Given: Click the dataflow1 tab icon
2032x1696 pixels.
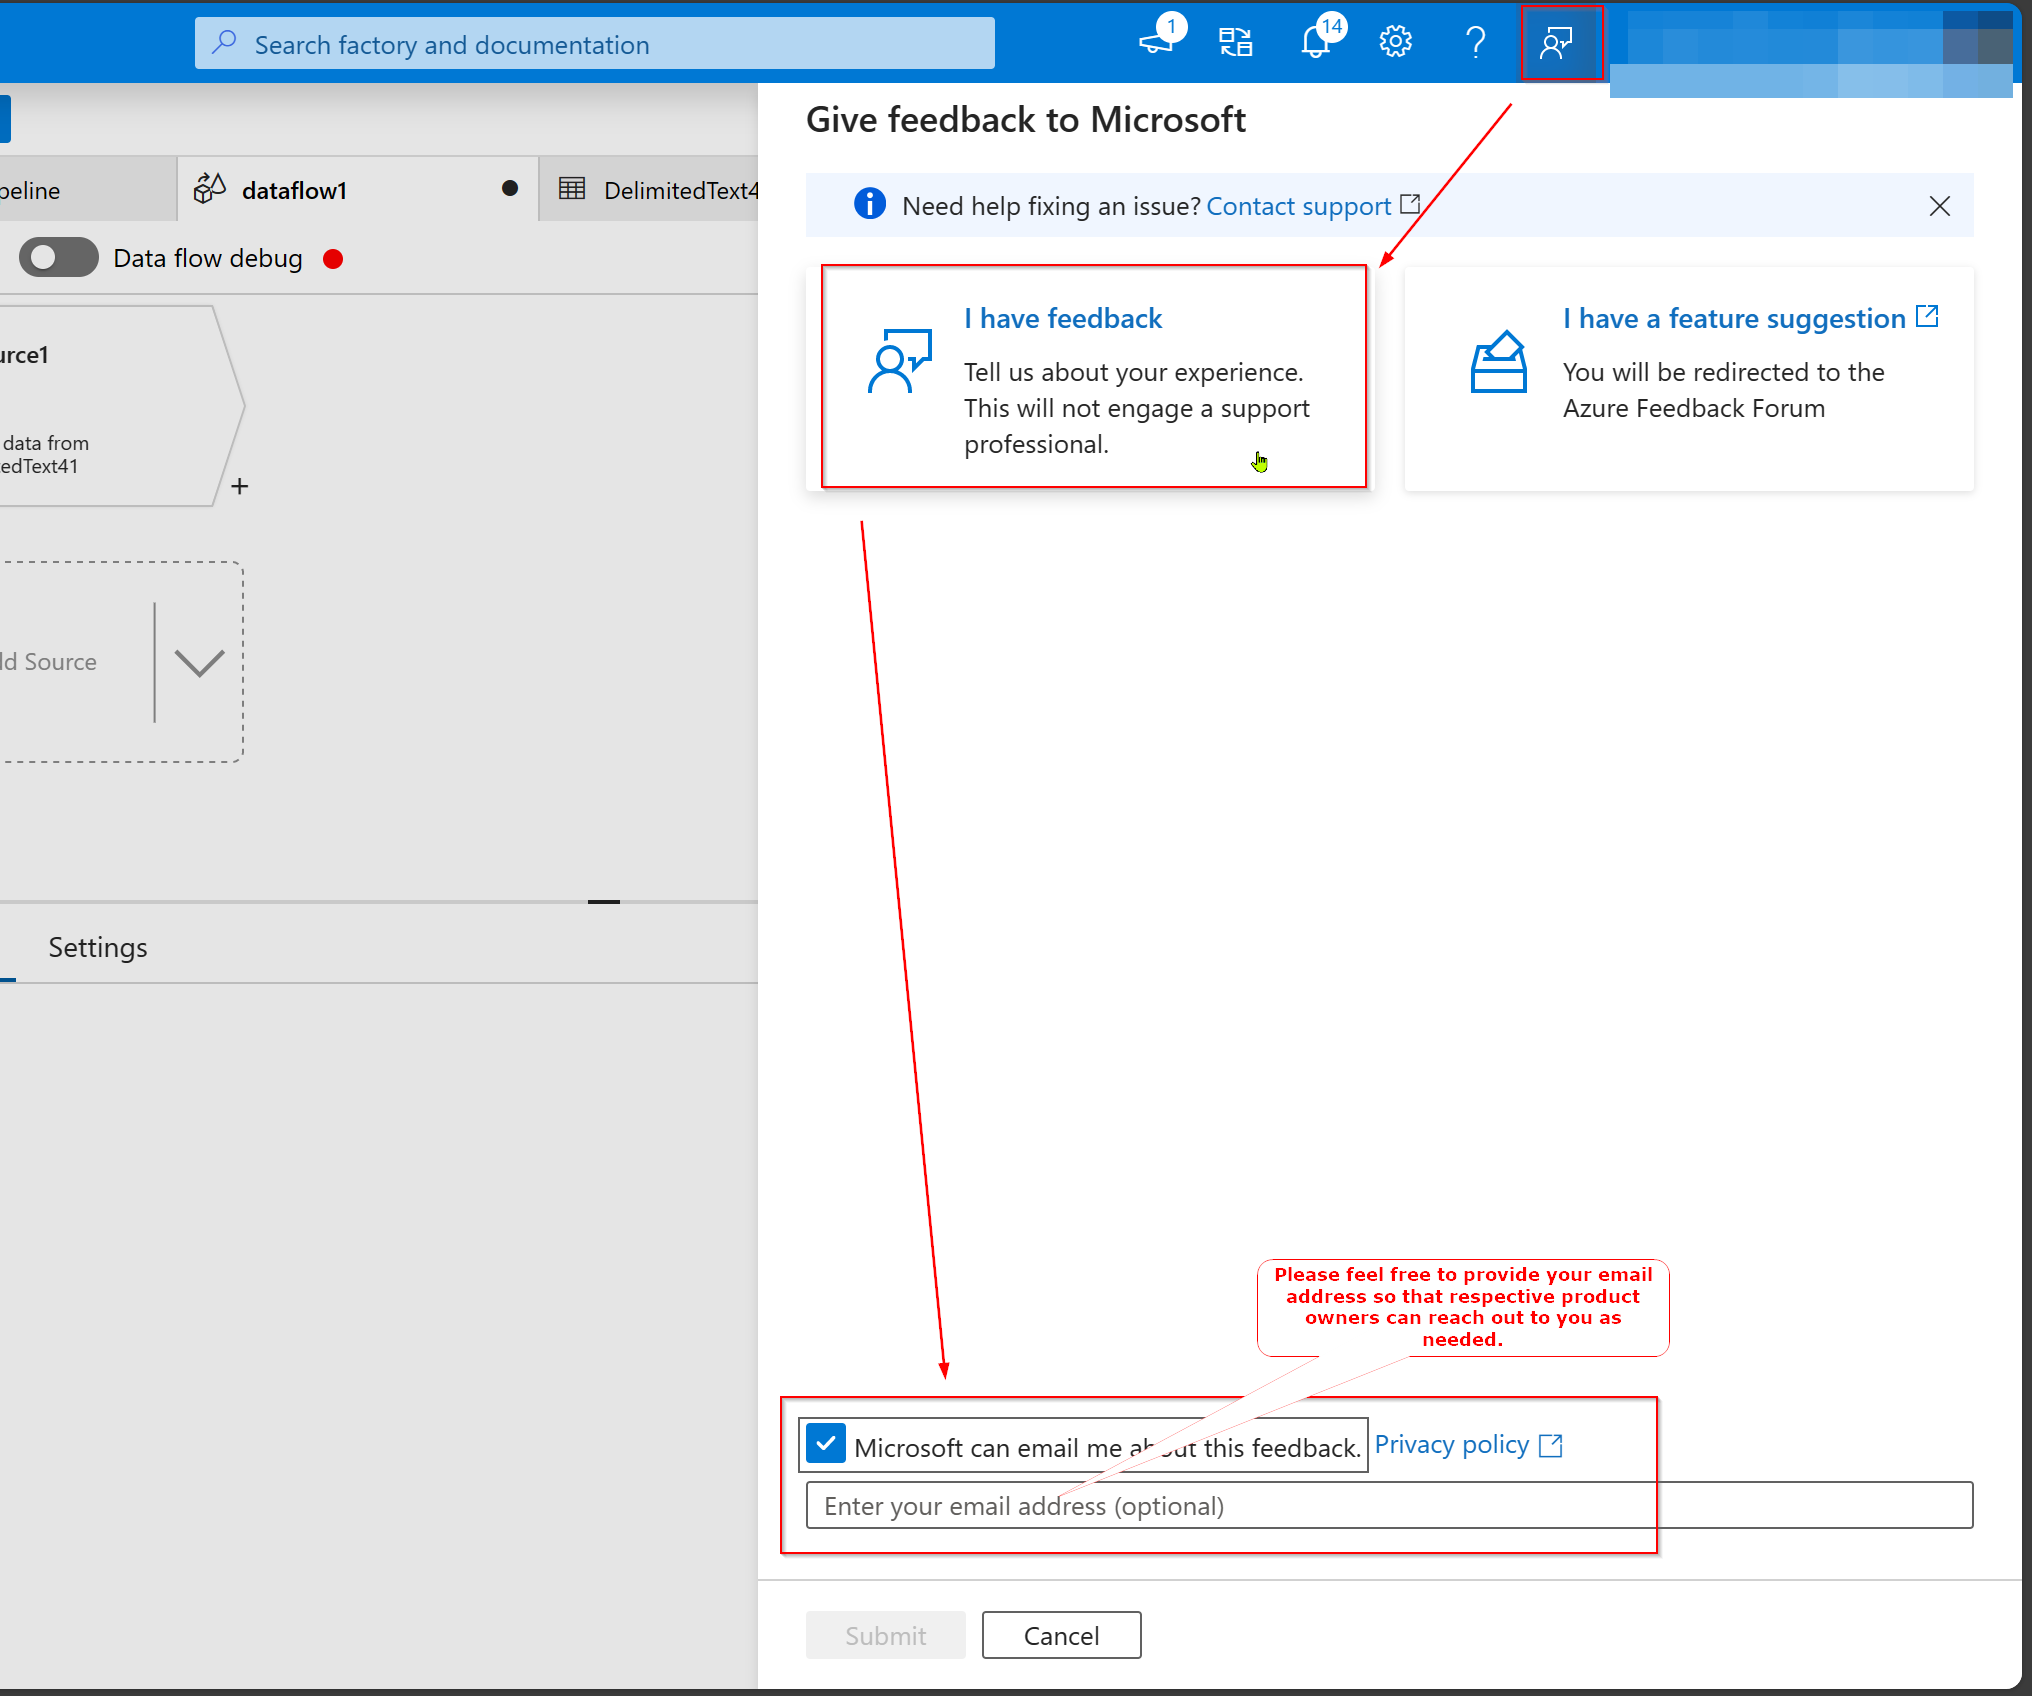Looking at the screenshot, I should point(209,188).
